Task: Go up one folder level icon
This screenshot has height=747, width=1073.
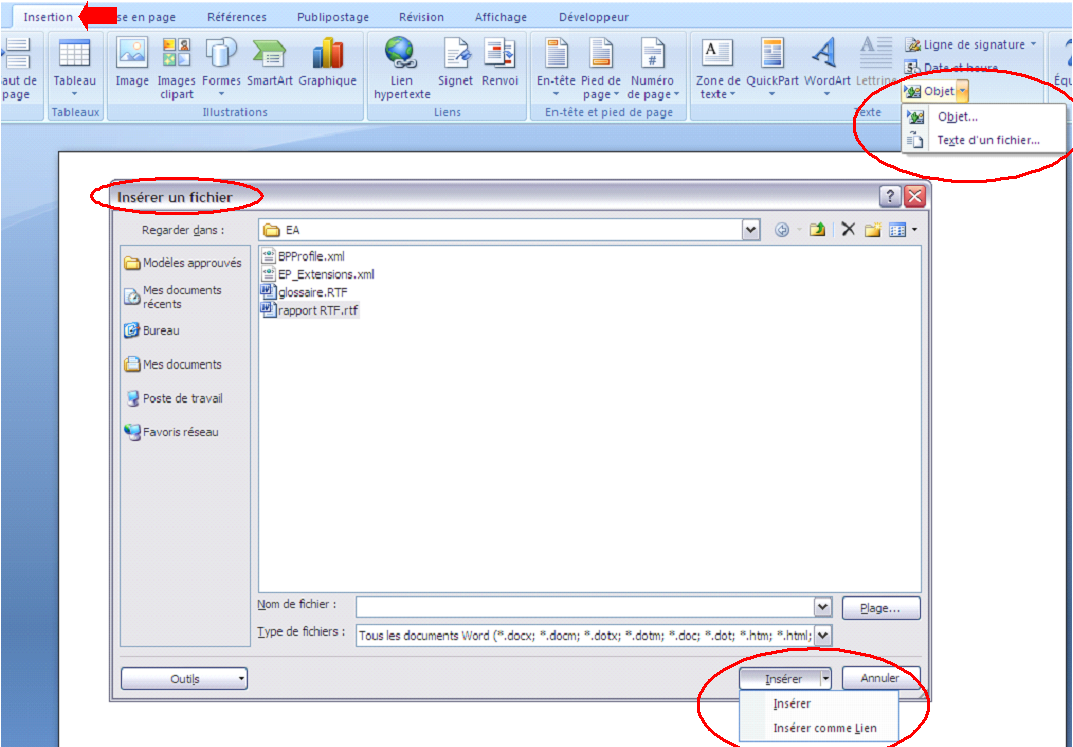Action: coord(817,230)
